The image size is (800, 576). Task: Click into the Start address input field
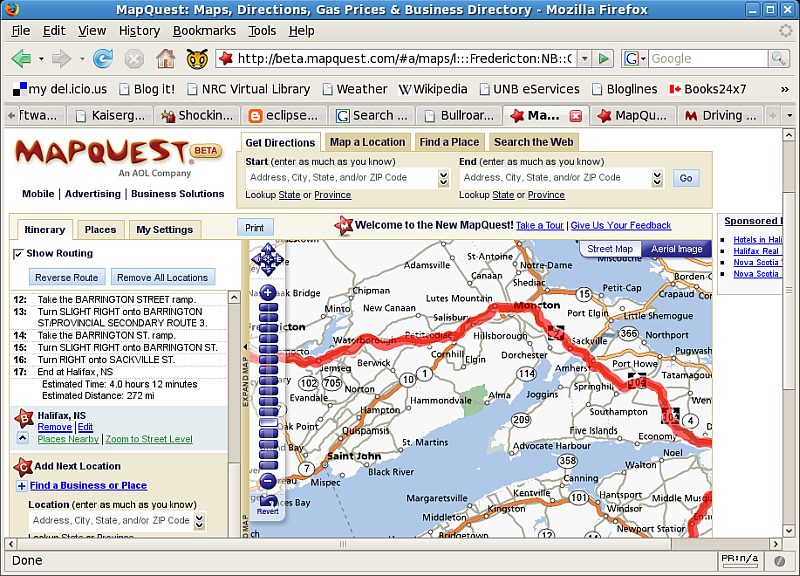click(341, 178)
